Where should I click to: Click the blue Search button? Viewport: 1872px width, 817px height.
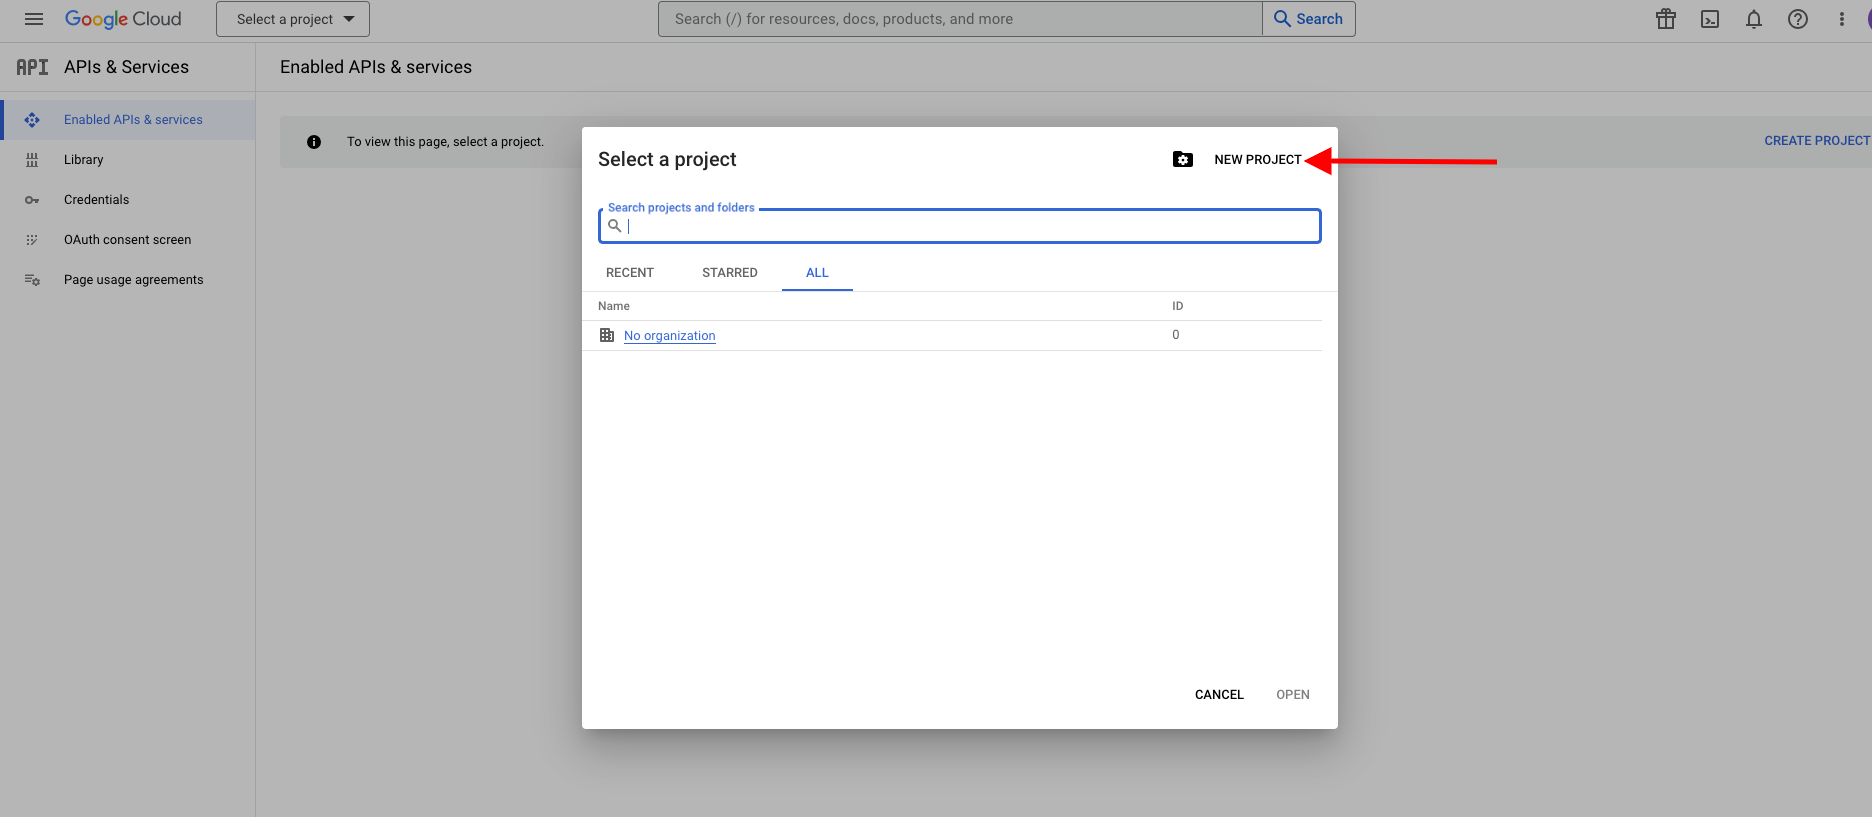coord(1309,19)
